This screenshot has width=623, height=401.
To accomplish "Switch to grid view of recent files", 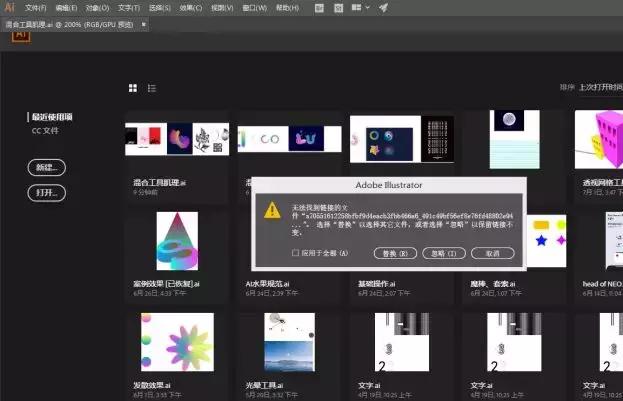I will click(x=133, y=88).
